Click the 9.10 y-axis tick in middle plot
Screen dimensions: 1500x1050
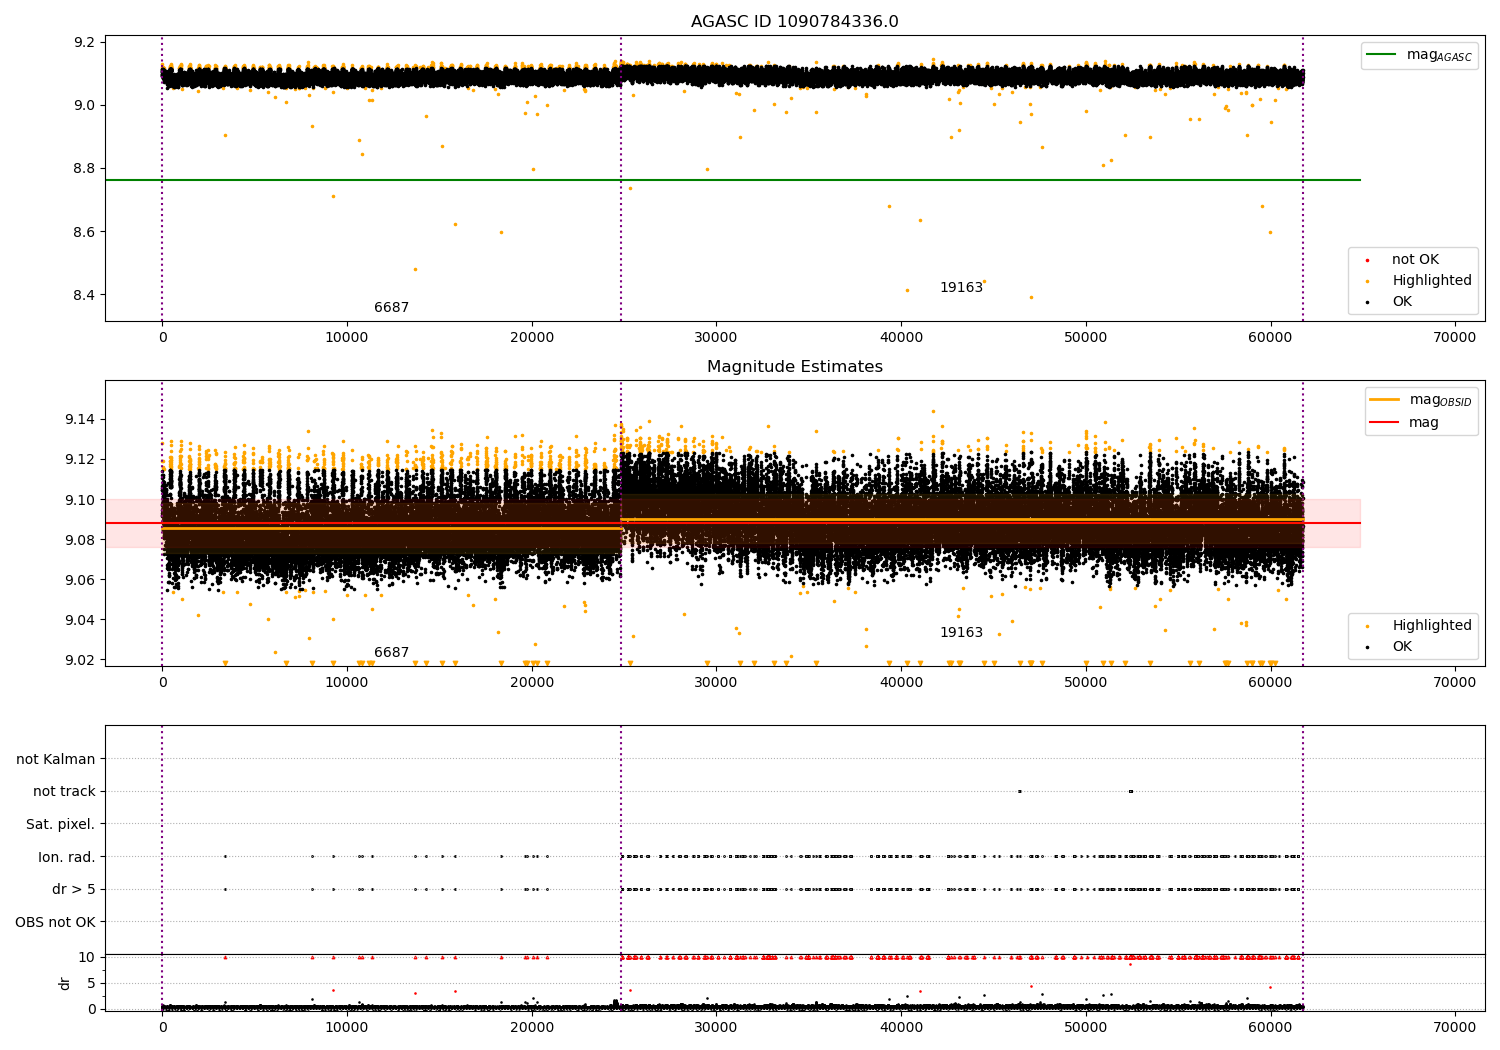click(x=80, y=500)
